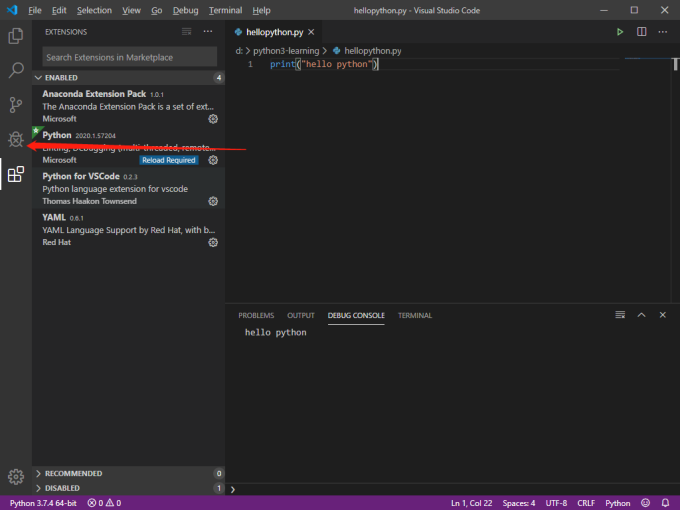Open the Selection menu
The height and width of the screenshot is (510, 680).
pos(94,10)
